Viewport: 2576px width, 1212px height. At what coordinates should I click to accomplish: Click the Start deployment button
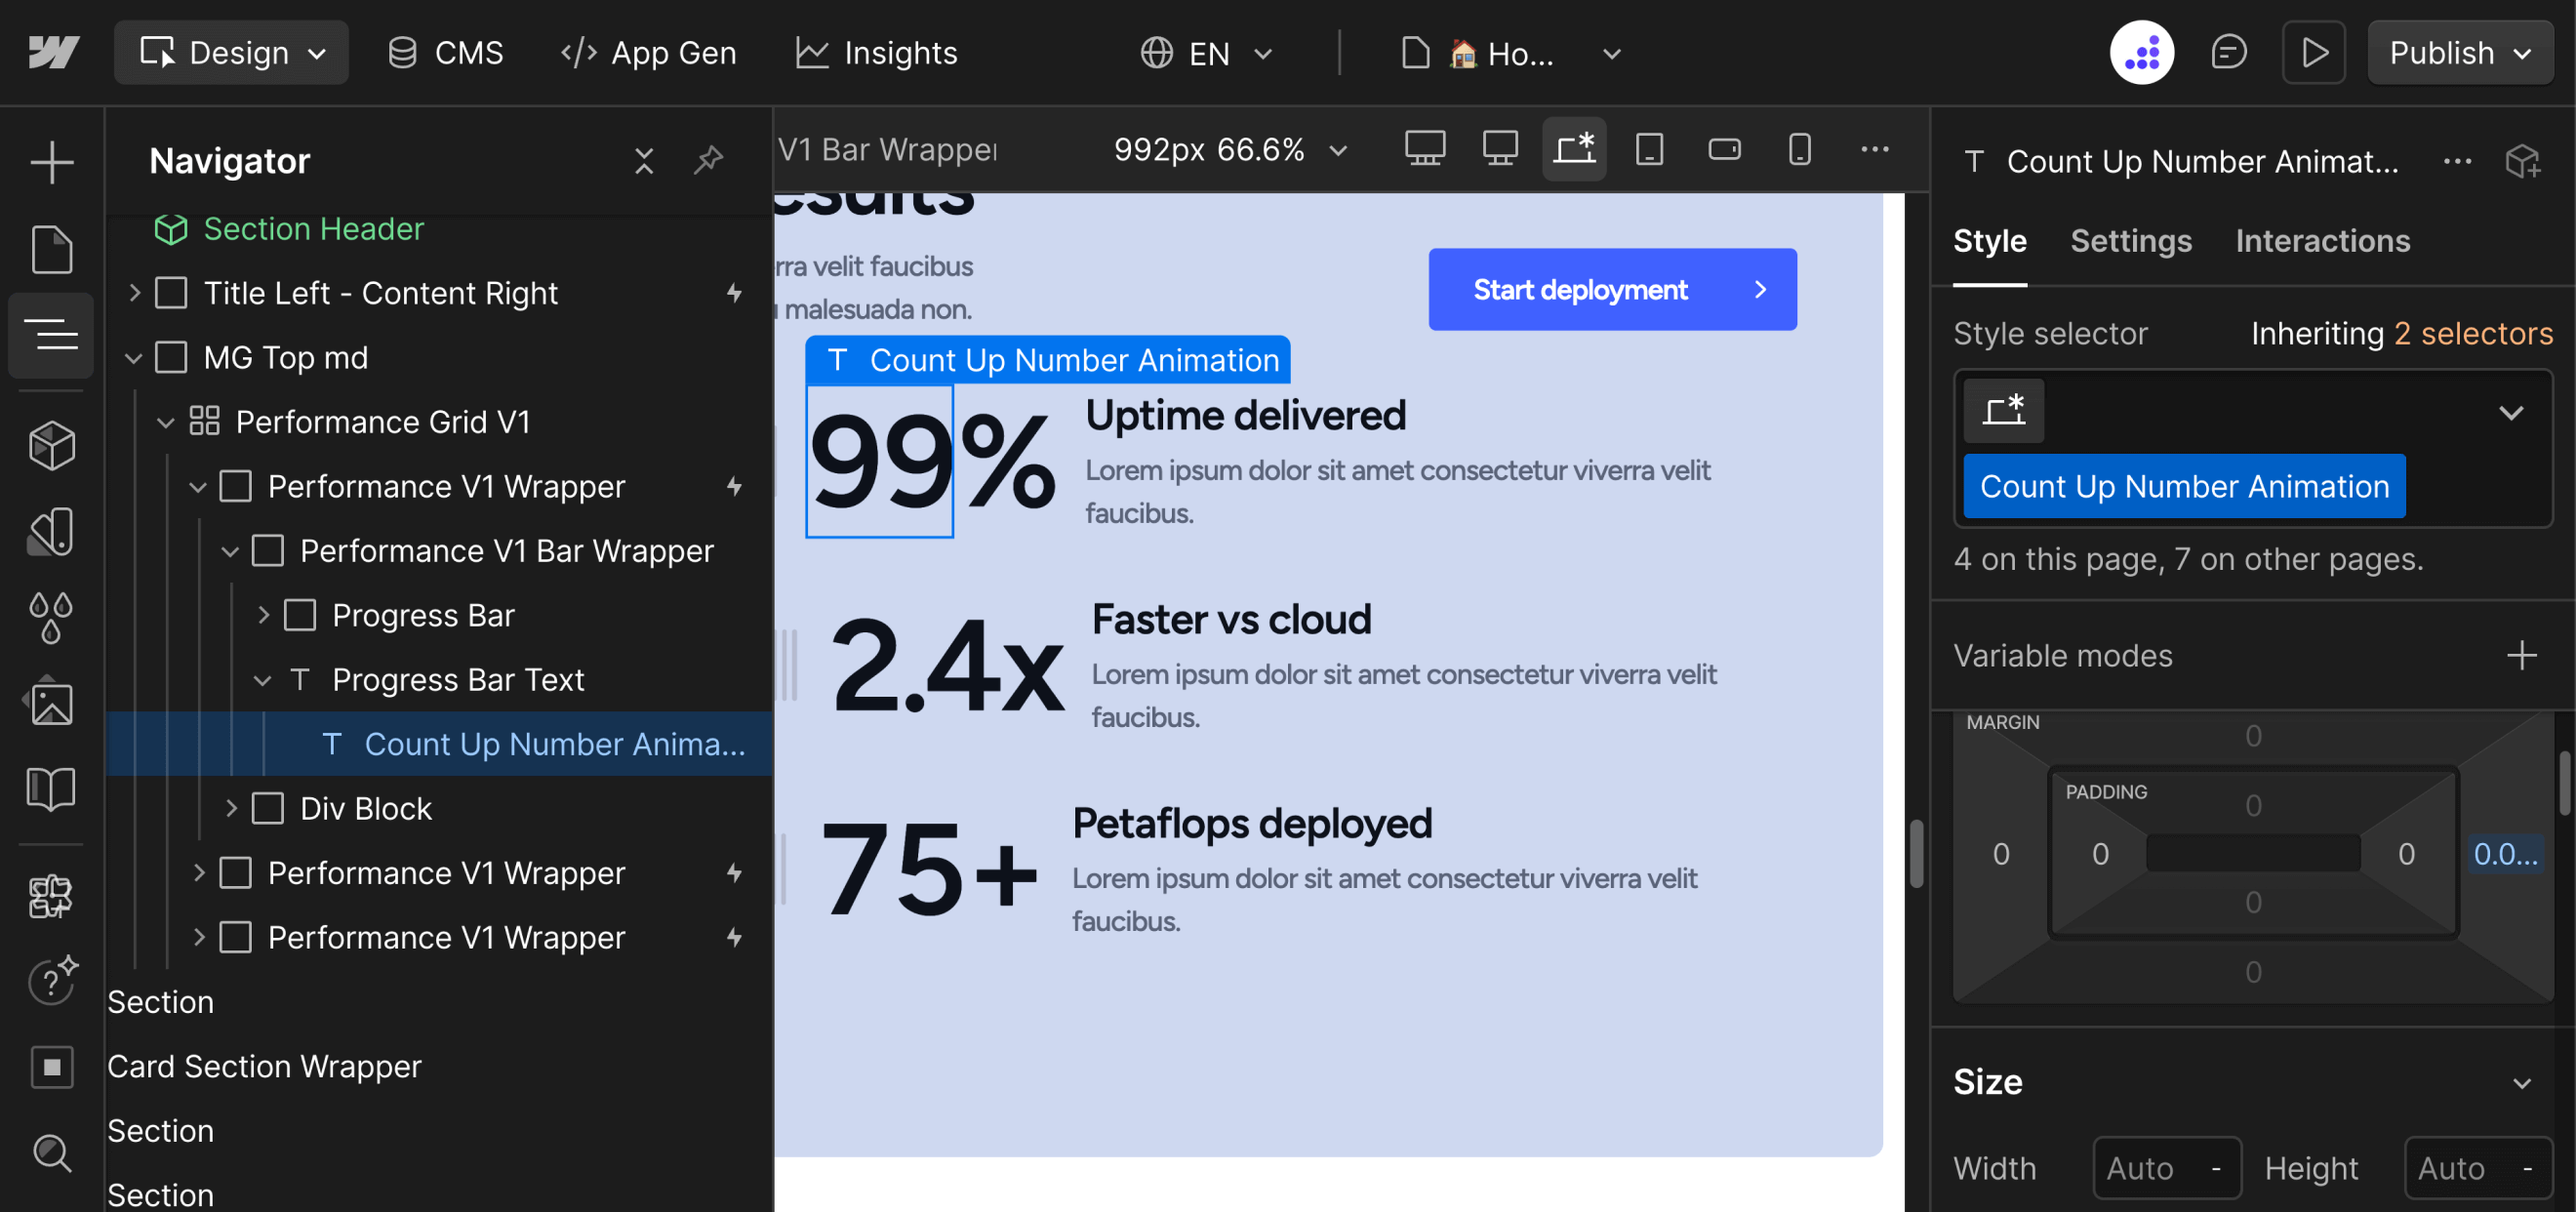(x=1612, y=289)
